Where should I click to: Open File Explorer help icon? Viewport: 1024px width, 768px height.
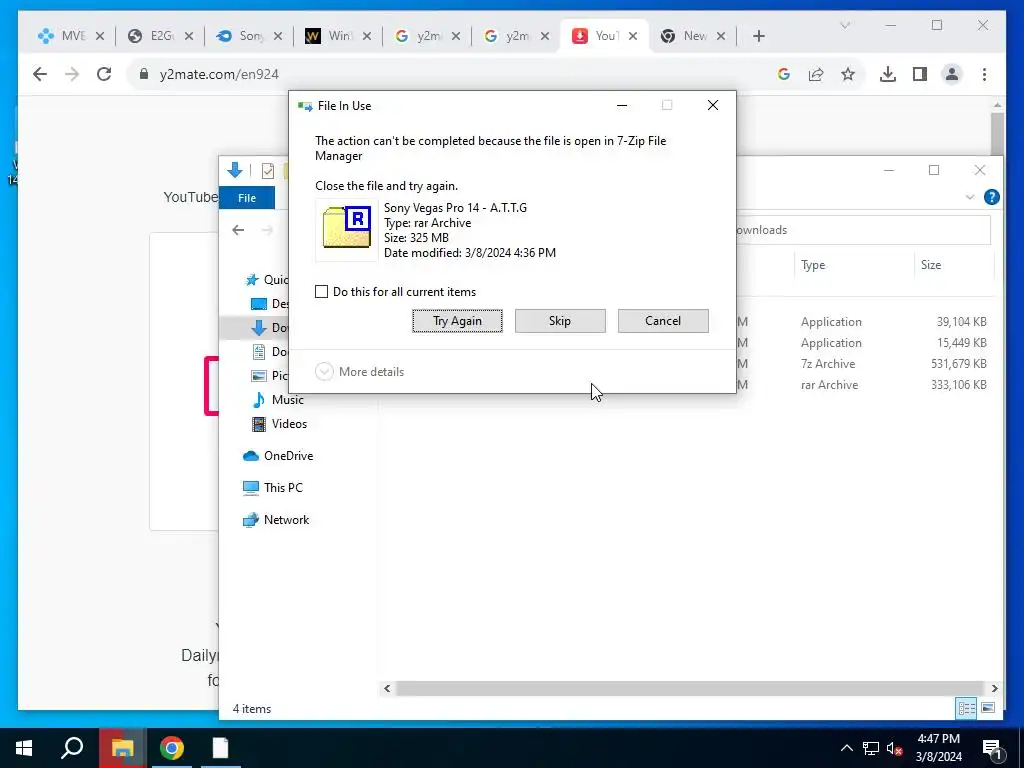click(x=991, y=197)
